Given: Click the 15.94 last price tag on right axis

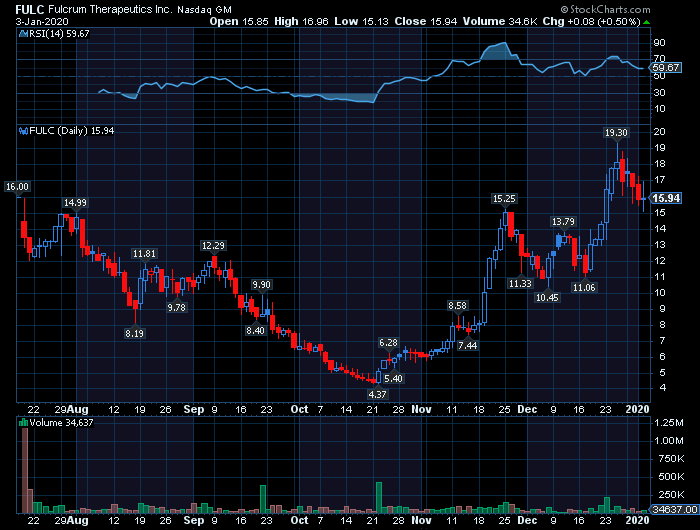Looking at the screenshot, I should pos(666,198).
